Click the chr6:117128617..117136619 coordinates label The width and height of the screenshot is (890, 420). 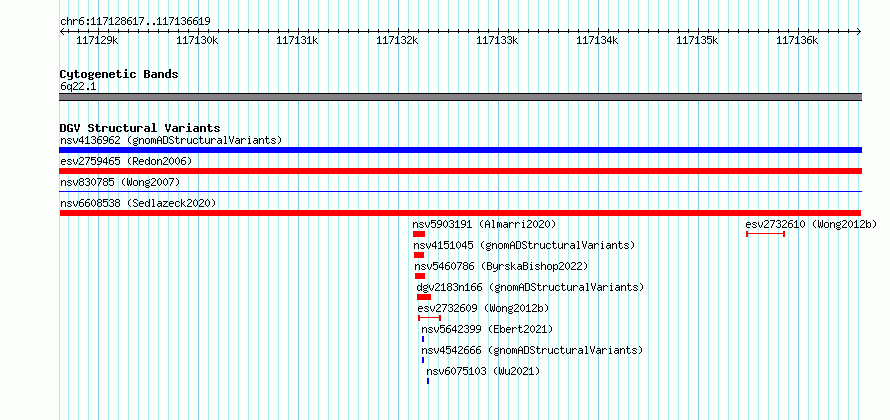tap(135, 21)
